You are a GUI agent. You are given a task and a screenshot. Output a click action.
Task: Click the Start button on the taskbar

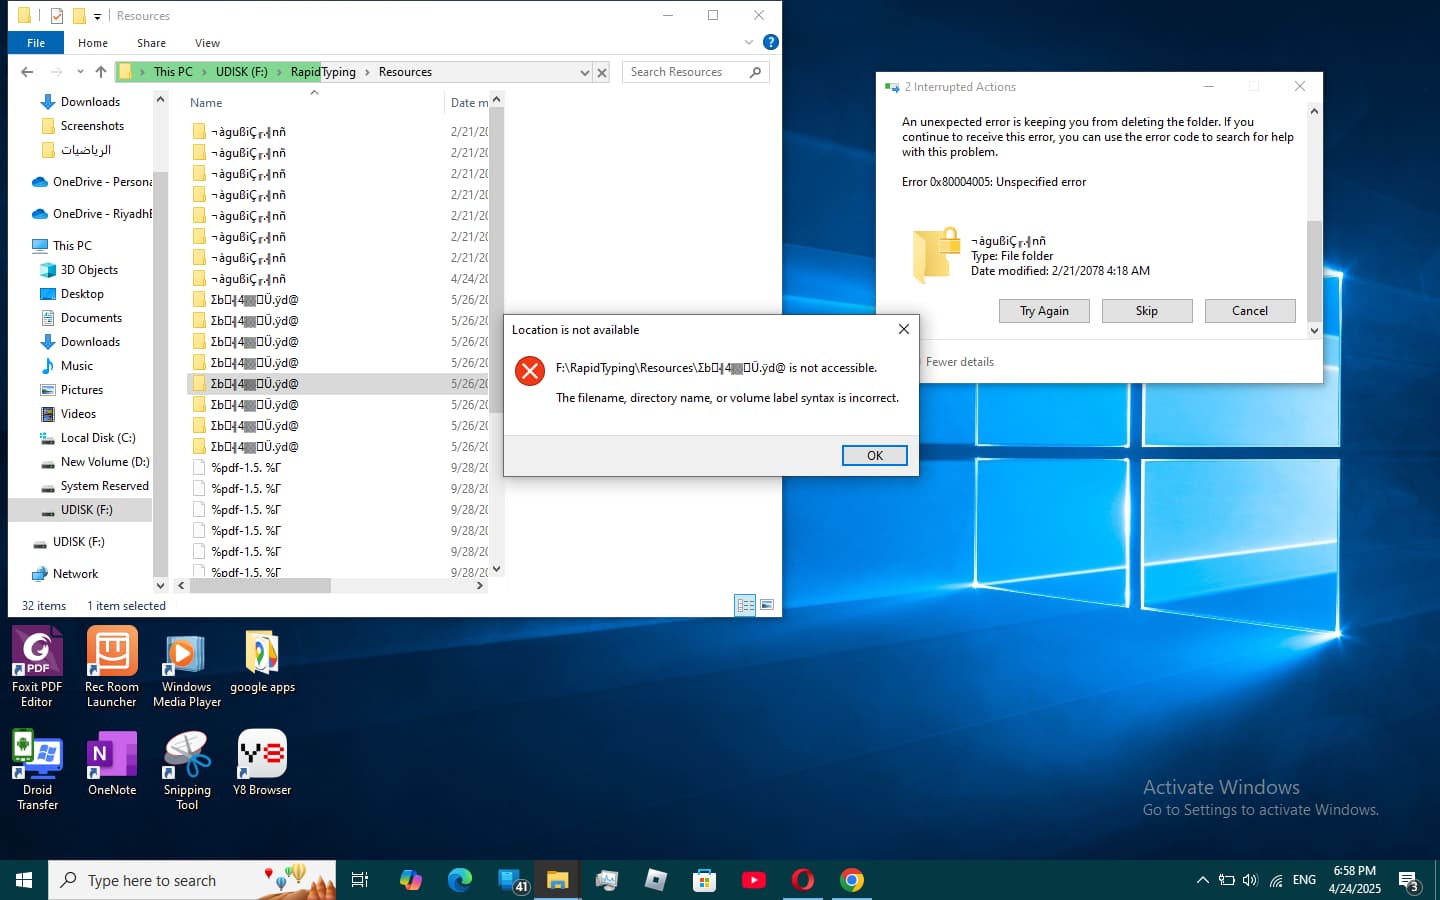[x=24, y=880]
